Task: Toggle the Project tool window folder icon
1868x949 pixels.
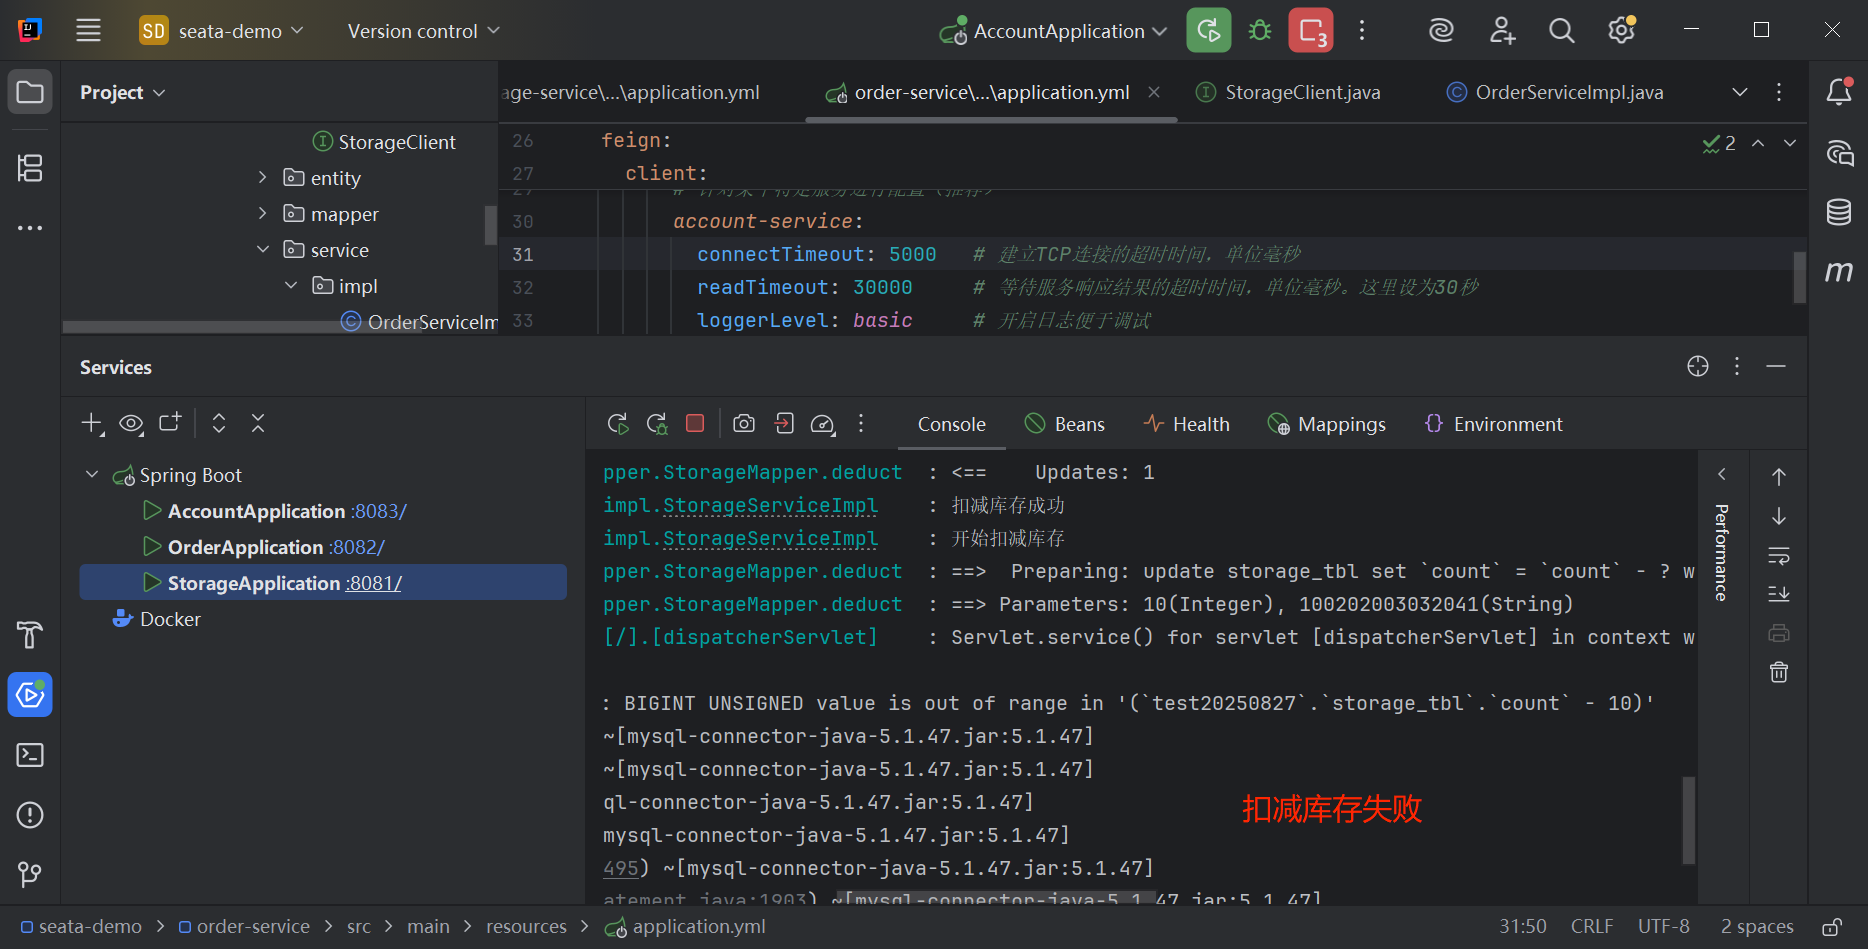Action: (x=30, y=92)
